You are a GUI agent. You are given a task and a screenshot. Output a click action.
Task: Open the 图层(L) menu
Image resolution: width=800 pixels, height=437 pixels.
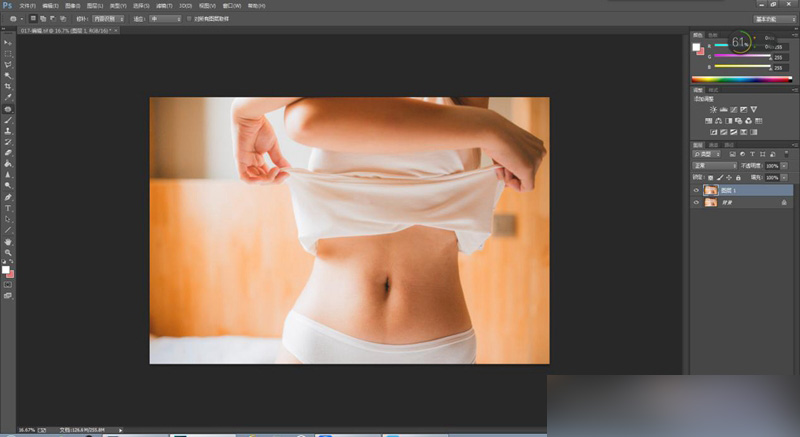(95, 6)
